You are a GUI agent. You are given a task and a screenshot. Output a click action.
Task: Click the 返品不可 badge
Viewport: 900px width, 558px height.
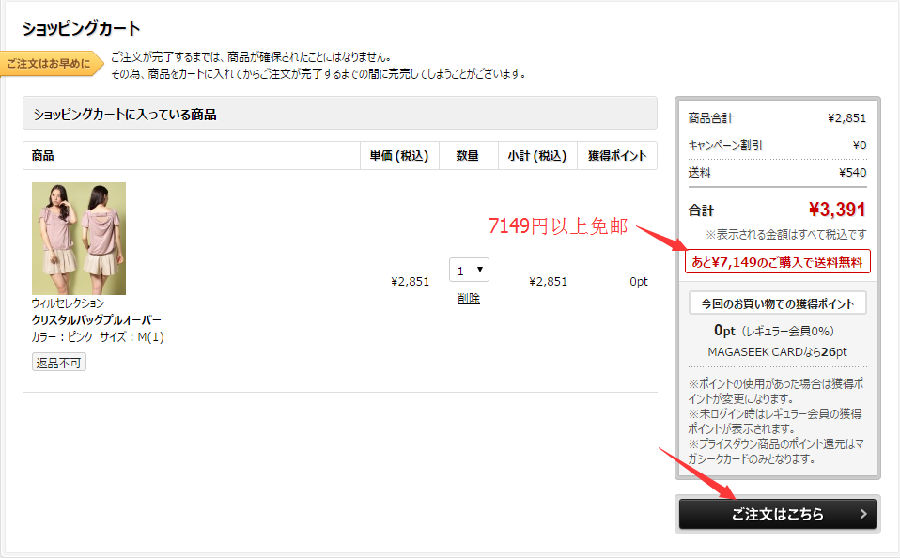click(x=59, y=362)
